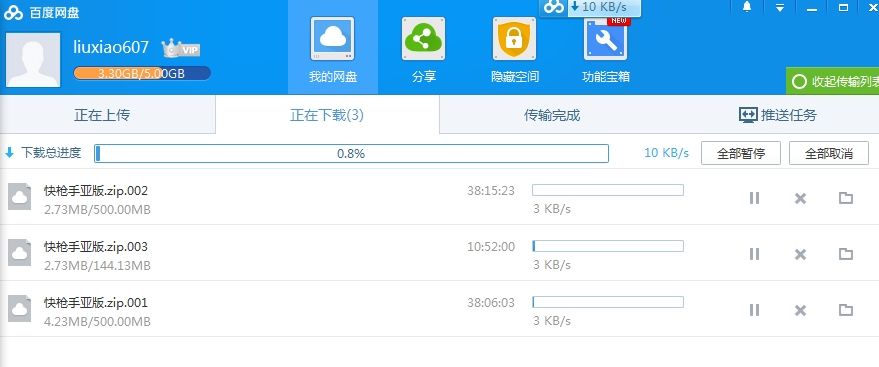This screenshot has width=879, height=367.
Task: Click the floating 10 KB/s speed widget
Action: (591, 7)
